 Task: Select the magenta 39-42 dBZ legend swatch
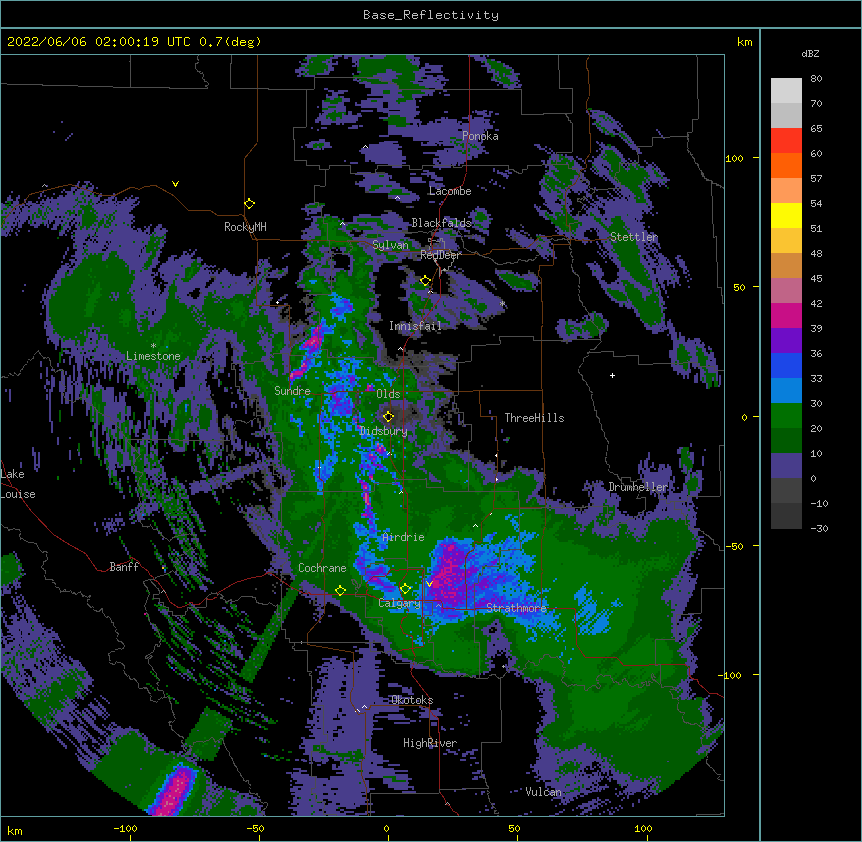pyautogui.click(x=786, y=315)
